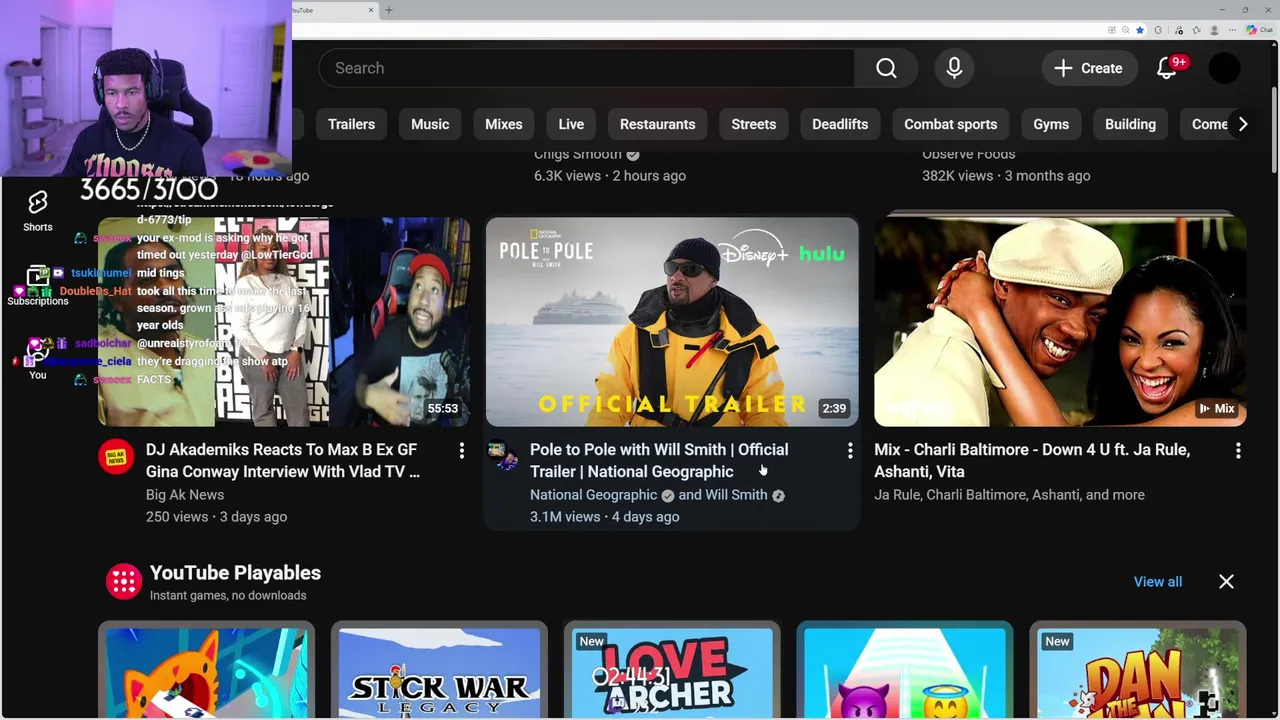This screenshot has height=720, width=1280.
Task: Activate voice search microphone
Action: [x=954, y=68]
